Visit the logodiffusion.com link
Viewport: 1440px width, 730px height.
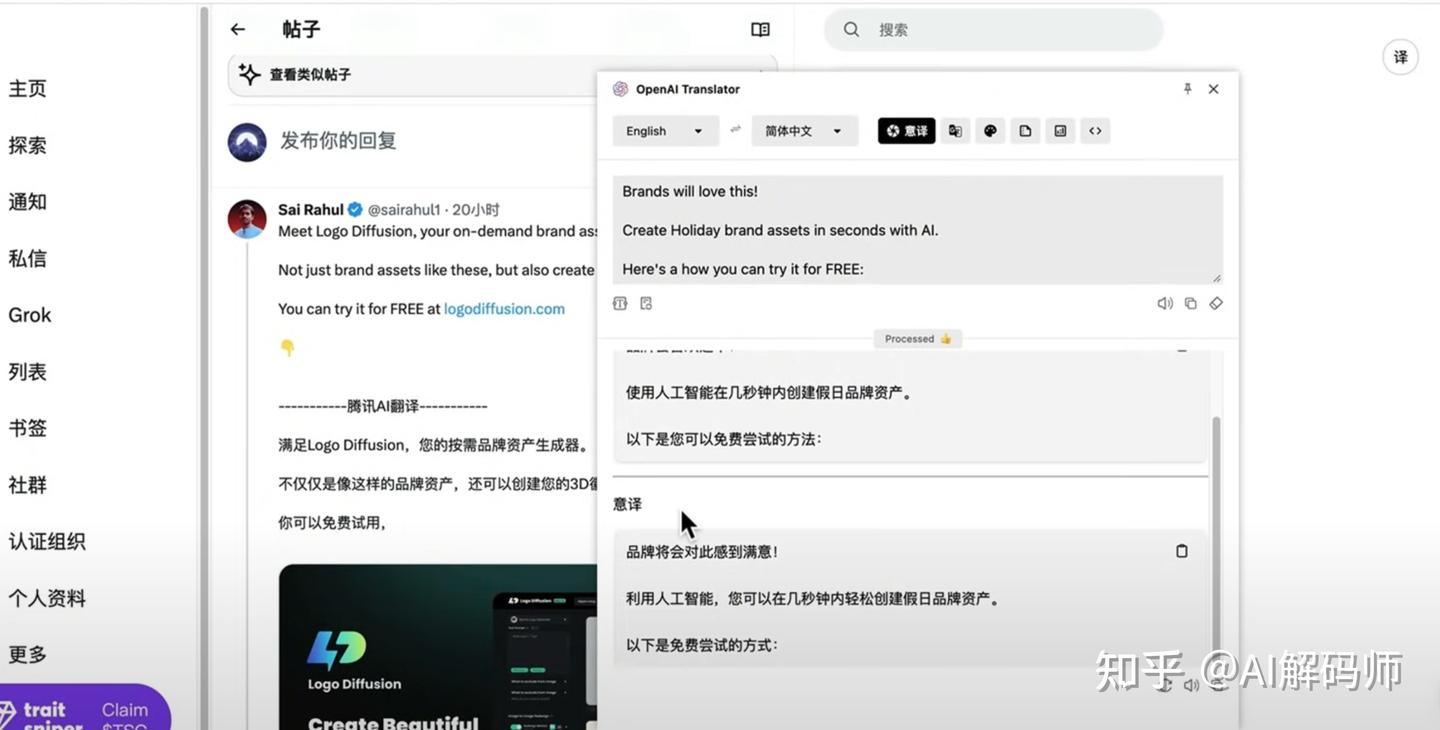[503, 308]
